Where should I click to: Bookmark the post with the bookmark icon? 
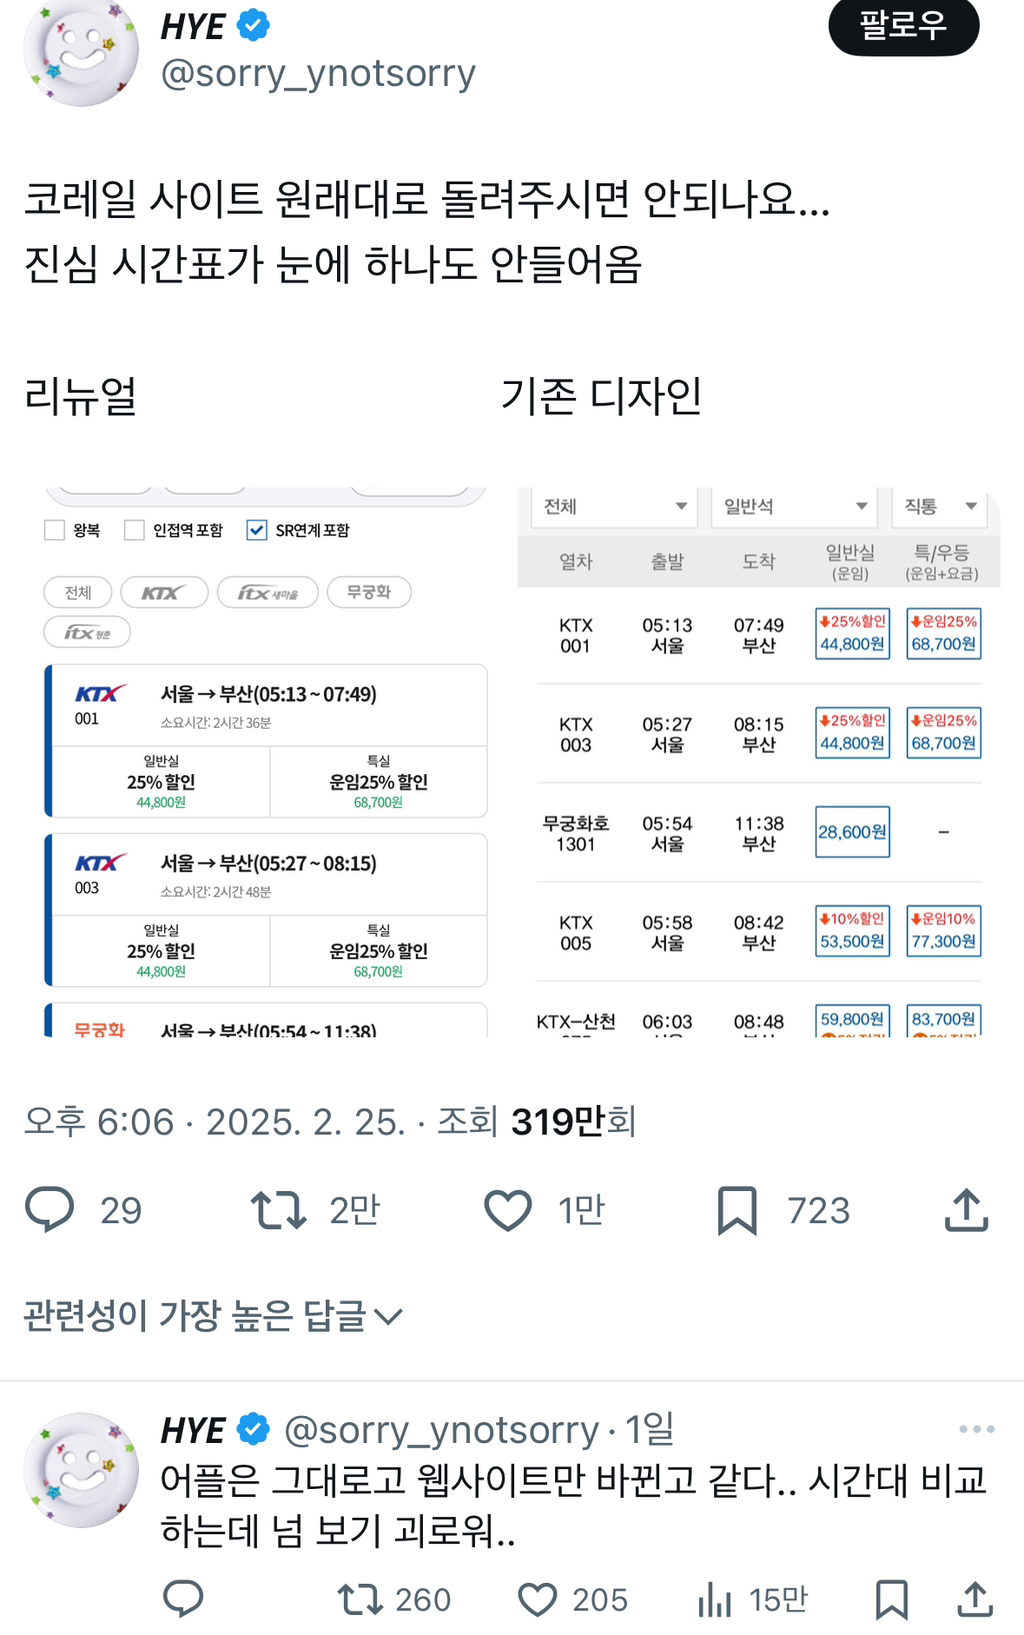coord(740,1210)
